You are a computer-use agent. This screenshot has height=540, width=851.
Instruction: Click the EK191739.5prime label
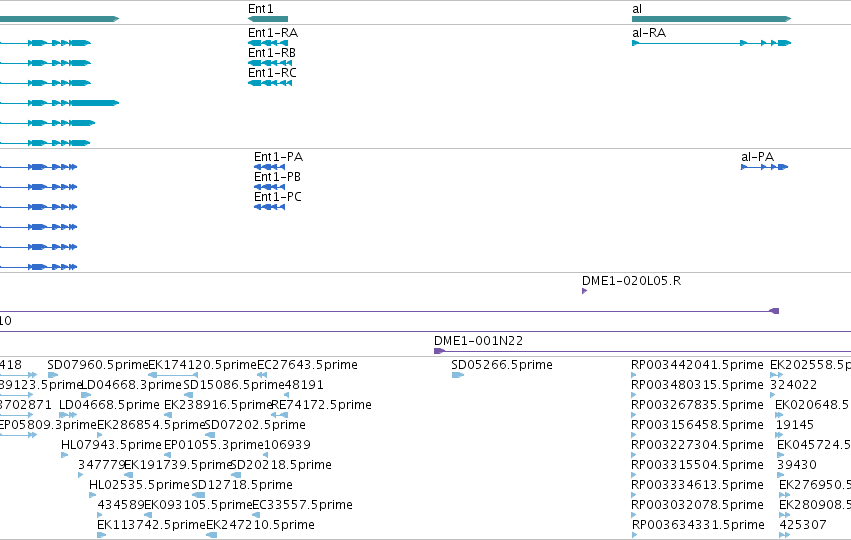(178, 465)
